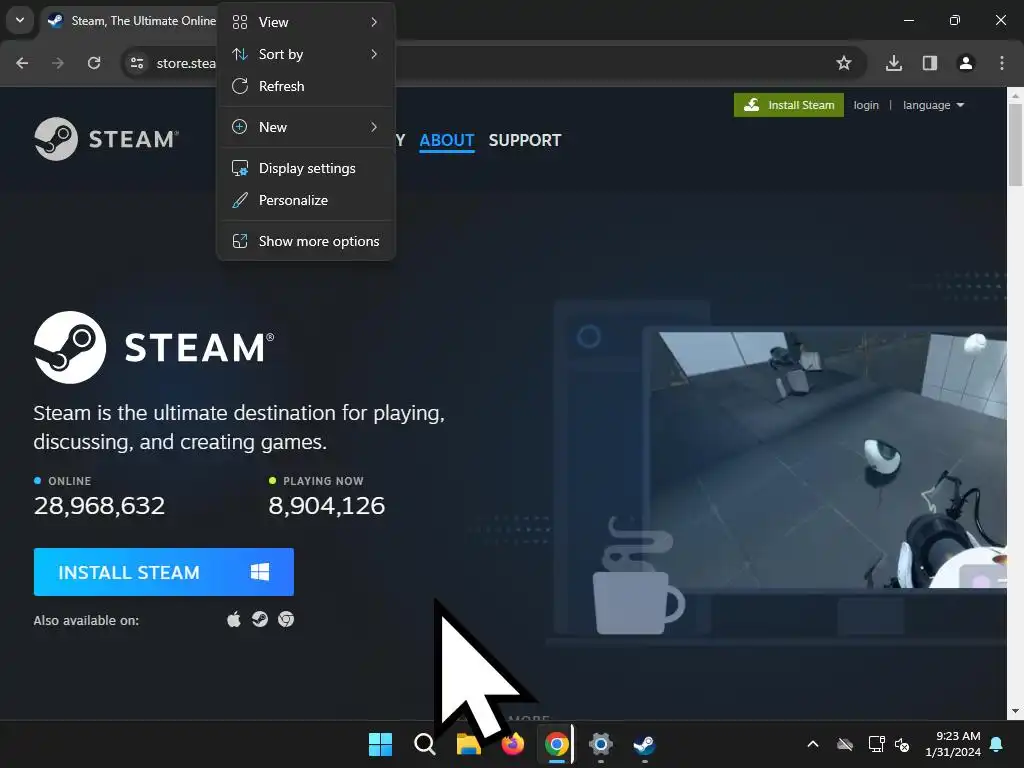Viewport: 1024px width, 768px height.
Task: Go back with browser back arrow
Action: (22, 63)
